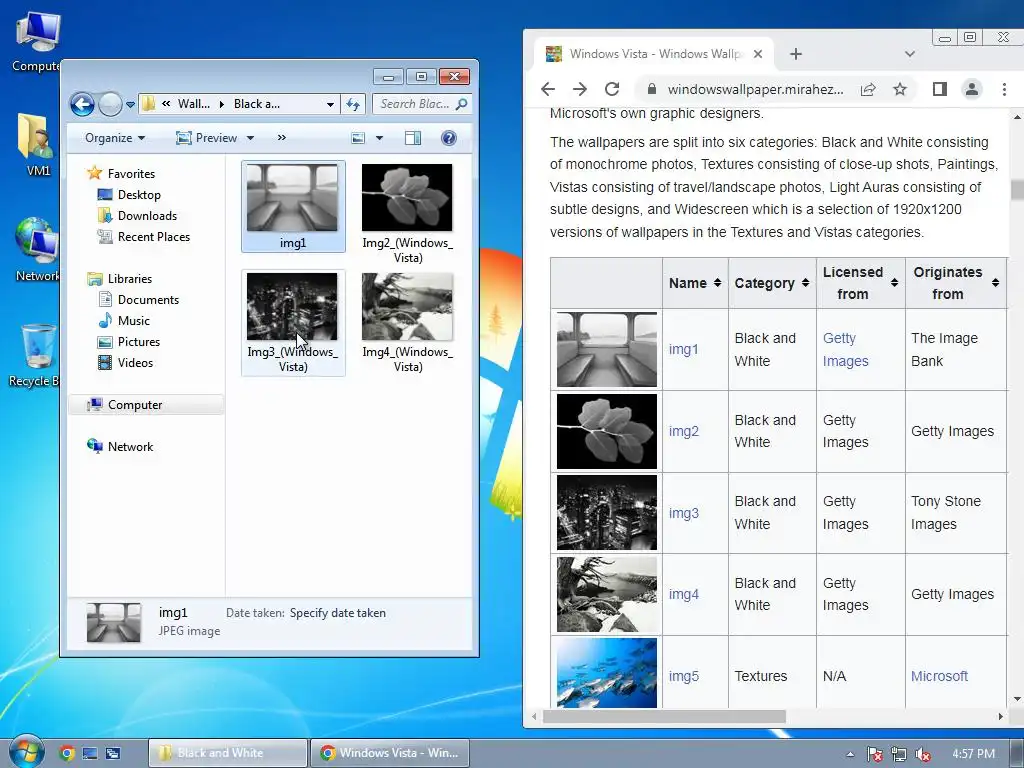Sort table by Originates from column

pyautogui.click(x=956, y=283)
